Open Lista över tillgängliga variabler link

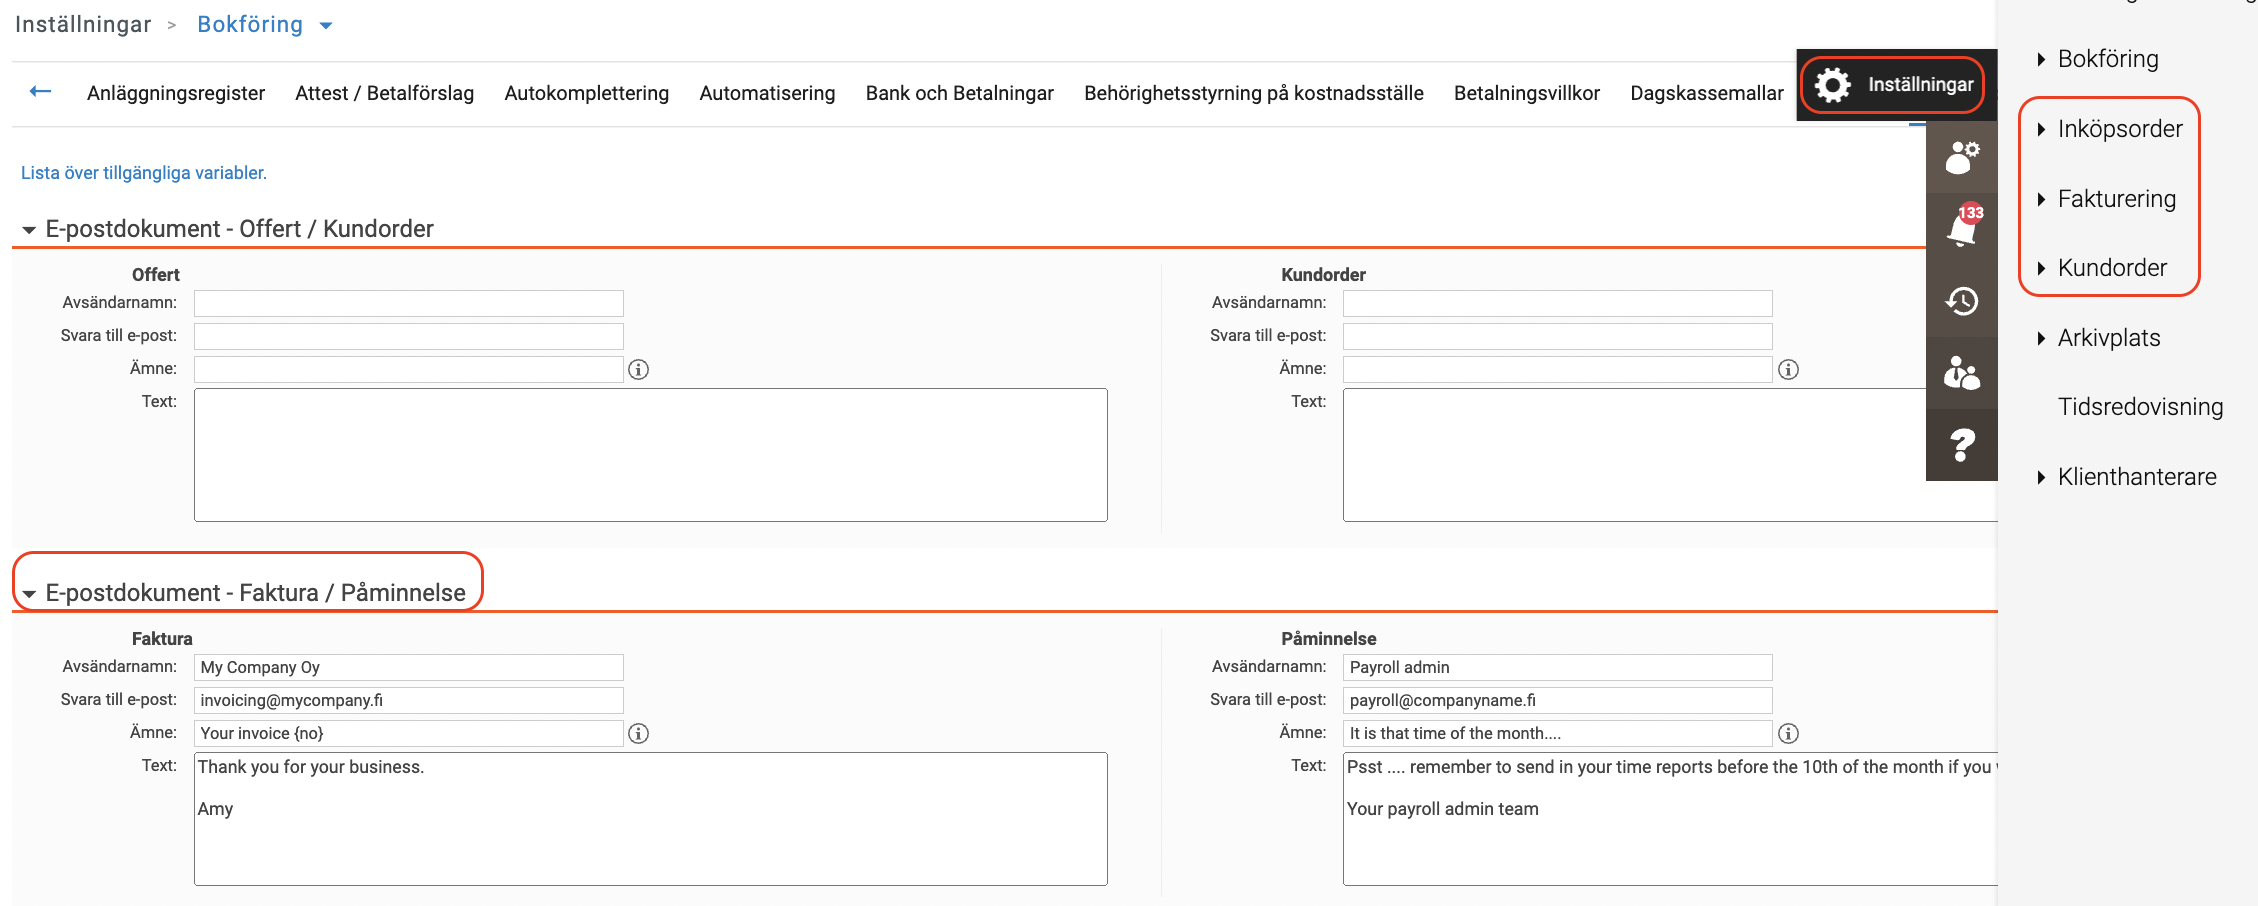coord(144,173)
